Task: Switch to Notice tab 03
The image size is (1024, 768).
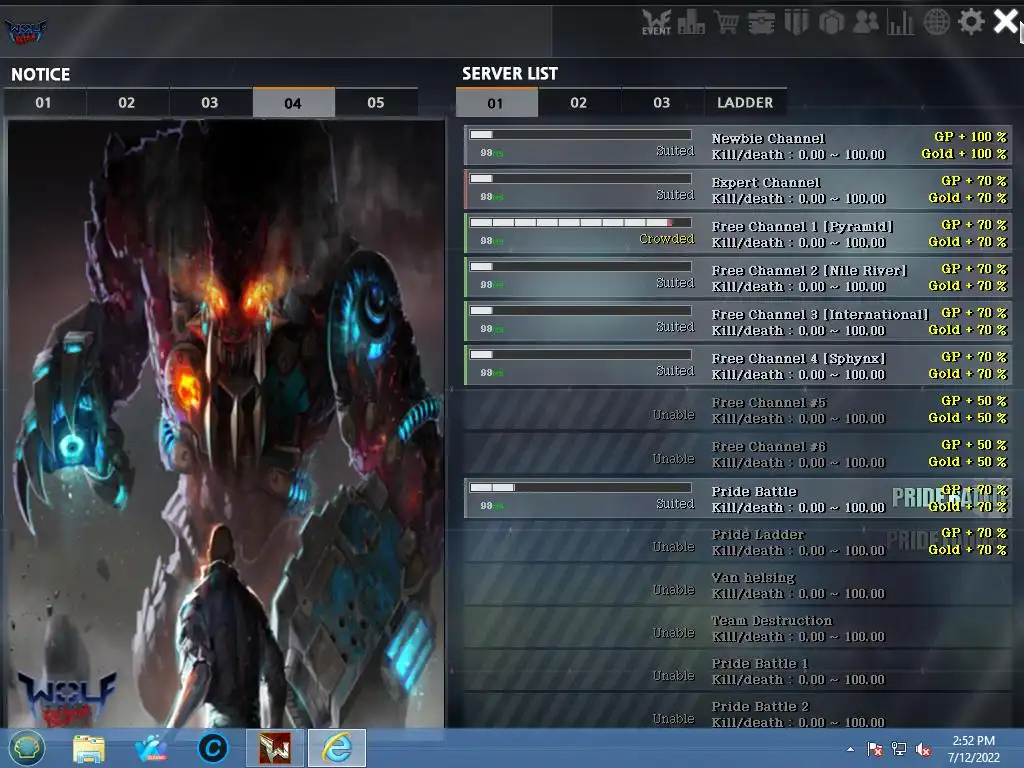Action: pyautogui.click(x=210, y=103)
